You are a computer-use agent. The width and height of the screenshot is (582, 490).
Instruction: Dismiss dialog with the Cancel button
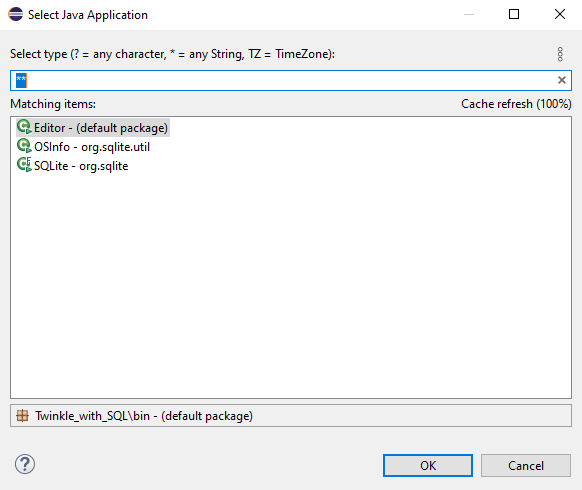(526, 466)
